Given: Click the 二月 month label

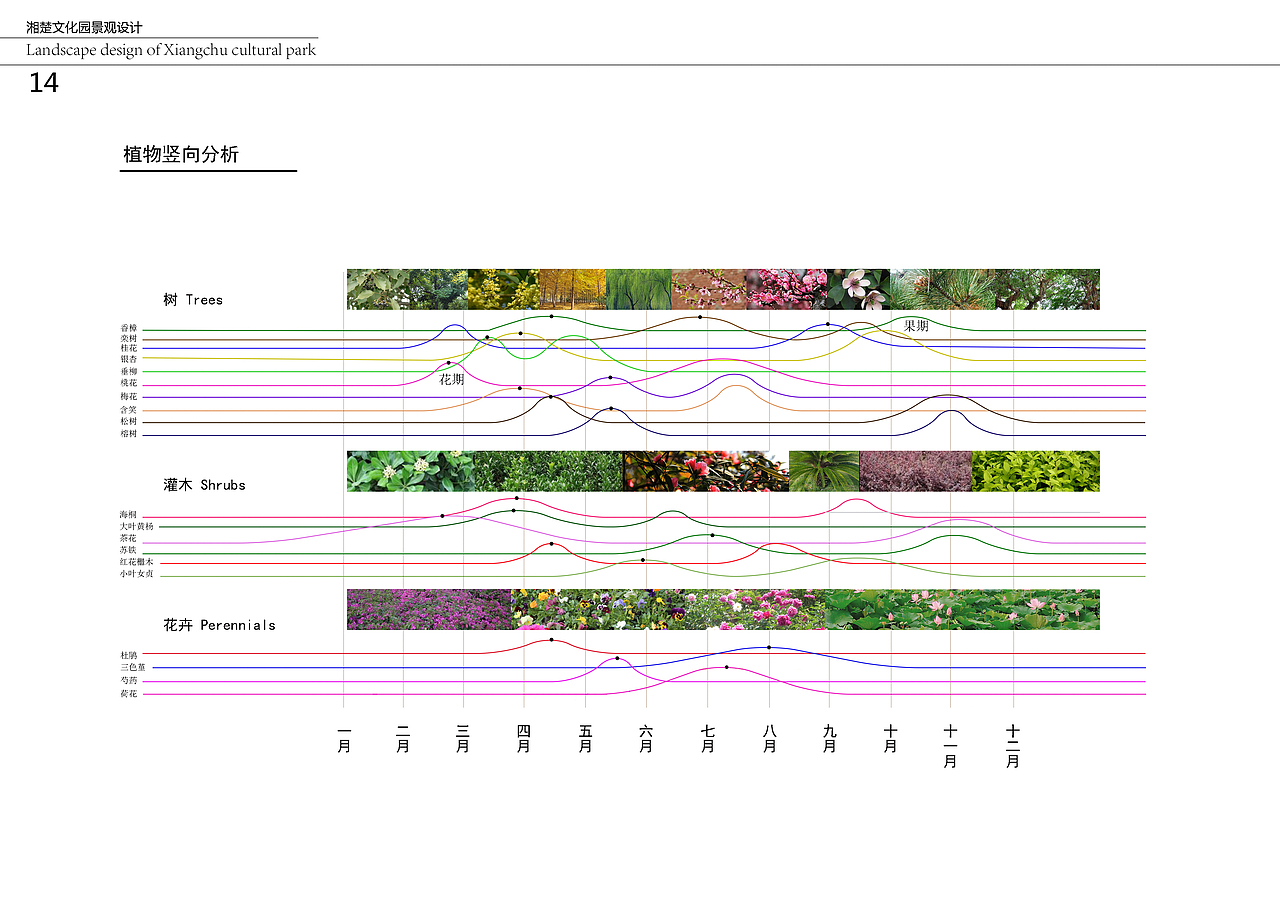Looking at the screenshot, I should pos(403,739).
